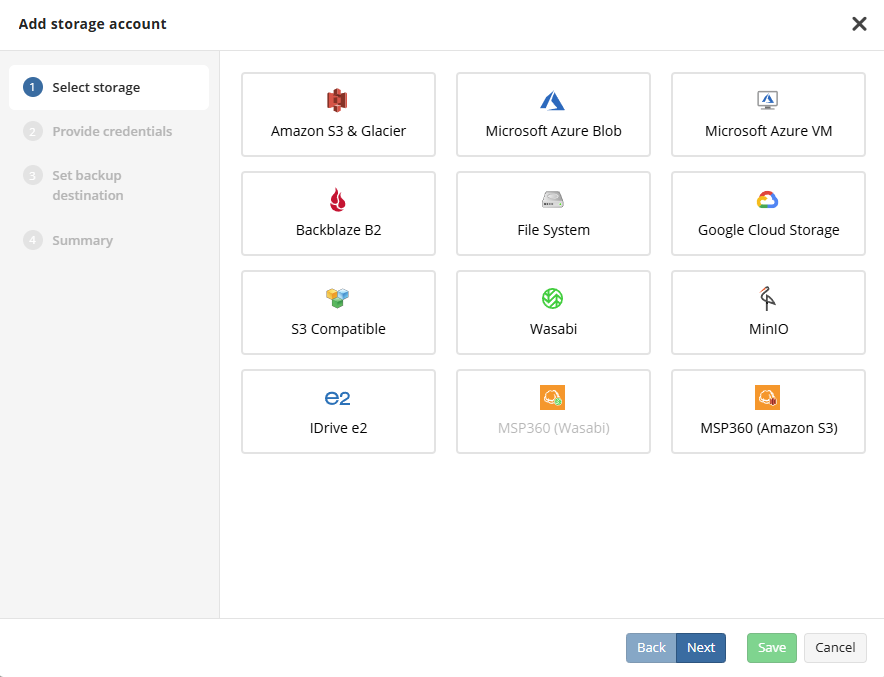Click the greyed MSP360 (Wasabi) tile

coord(553,412)
